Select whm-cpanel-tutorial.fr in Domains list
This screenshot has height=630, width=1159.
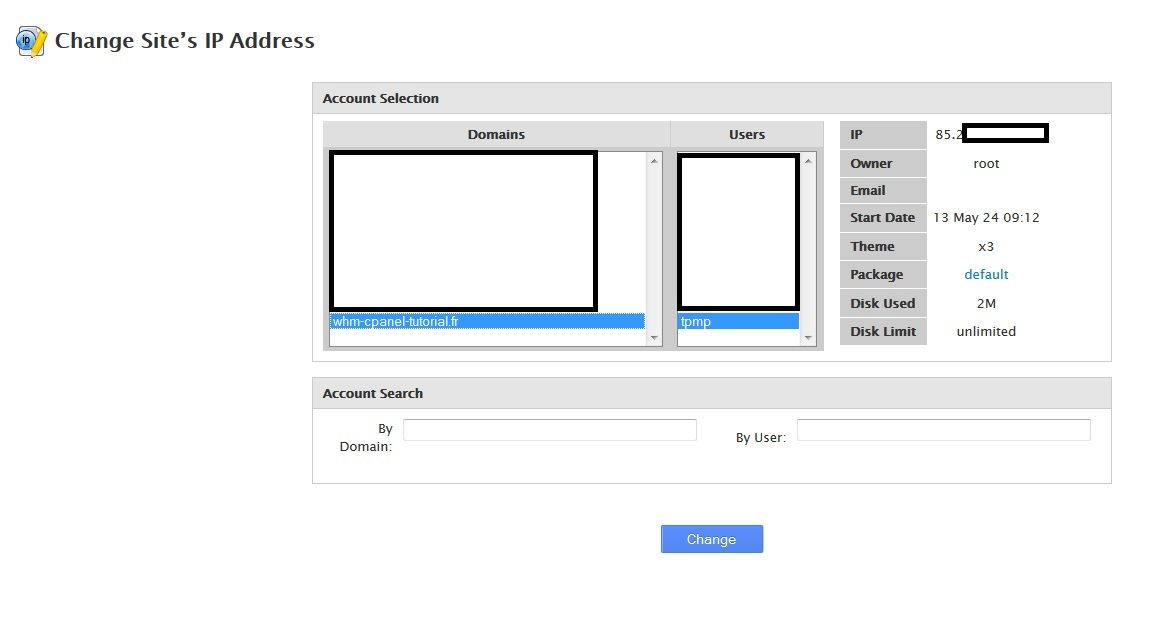pos(486,322)
